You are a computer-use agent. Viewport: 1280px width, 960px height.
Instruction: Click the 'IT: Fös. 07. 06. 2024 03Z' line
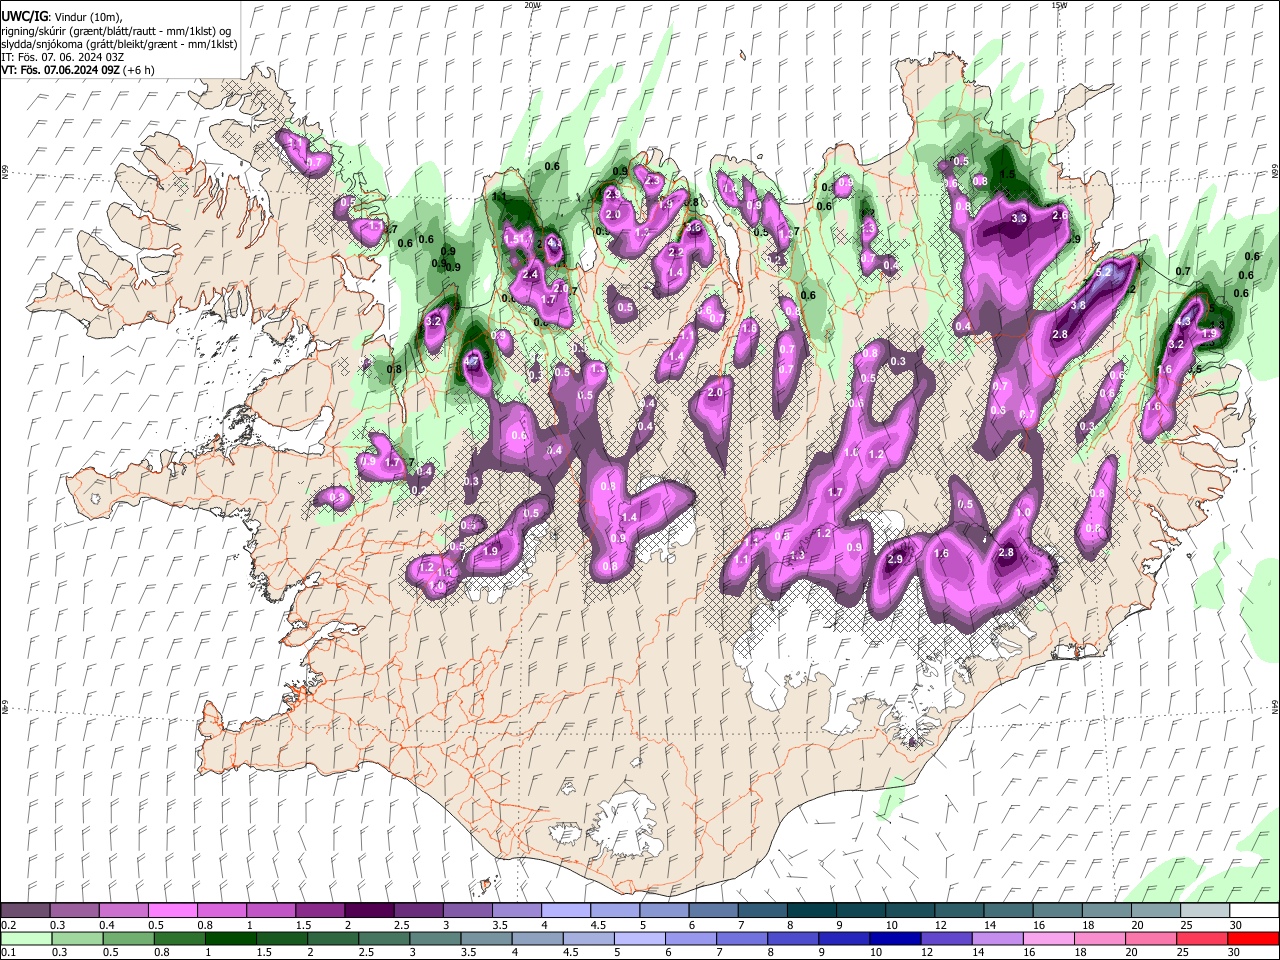pos(63,57)
